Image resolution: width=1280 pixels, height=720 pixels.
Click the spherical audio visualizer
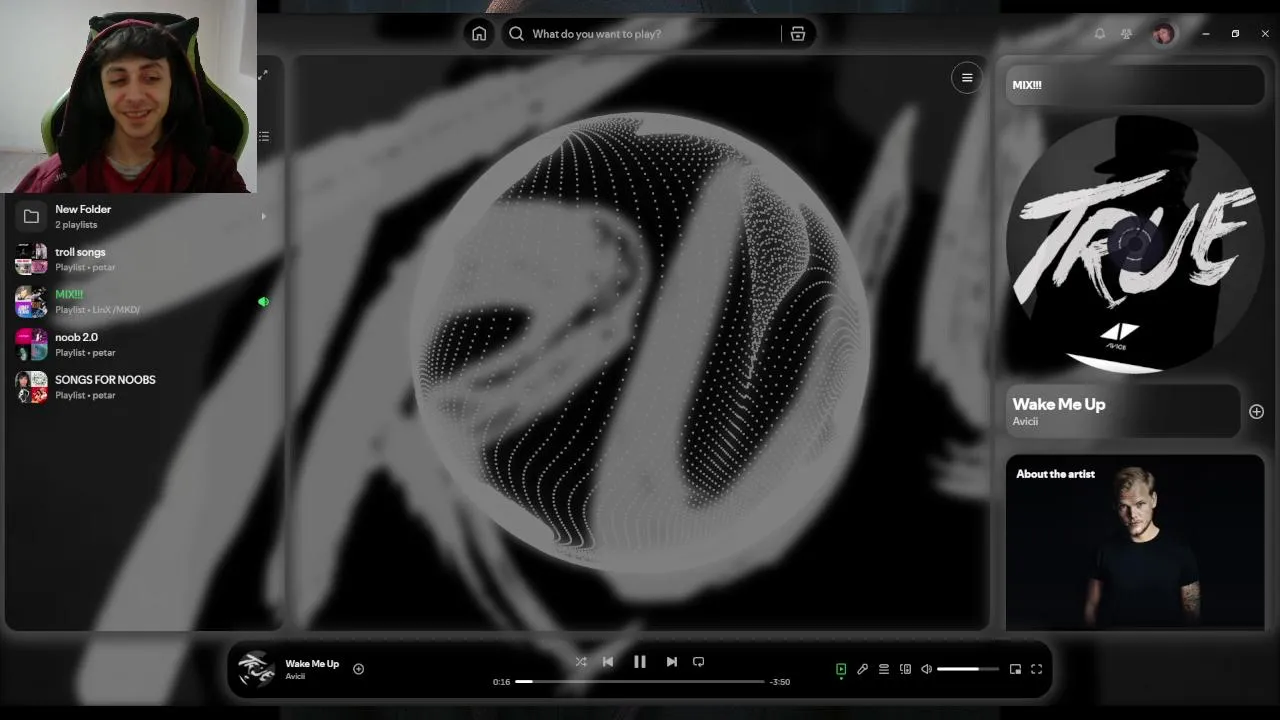click(640, 340)
